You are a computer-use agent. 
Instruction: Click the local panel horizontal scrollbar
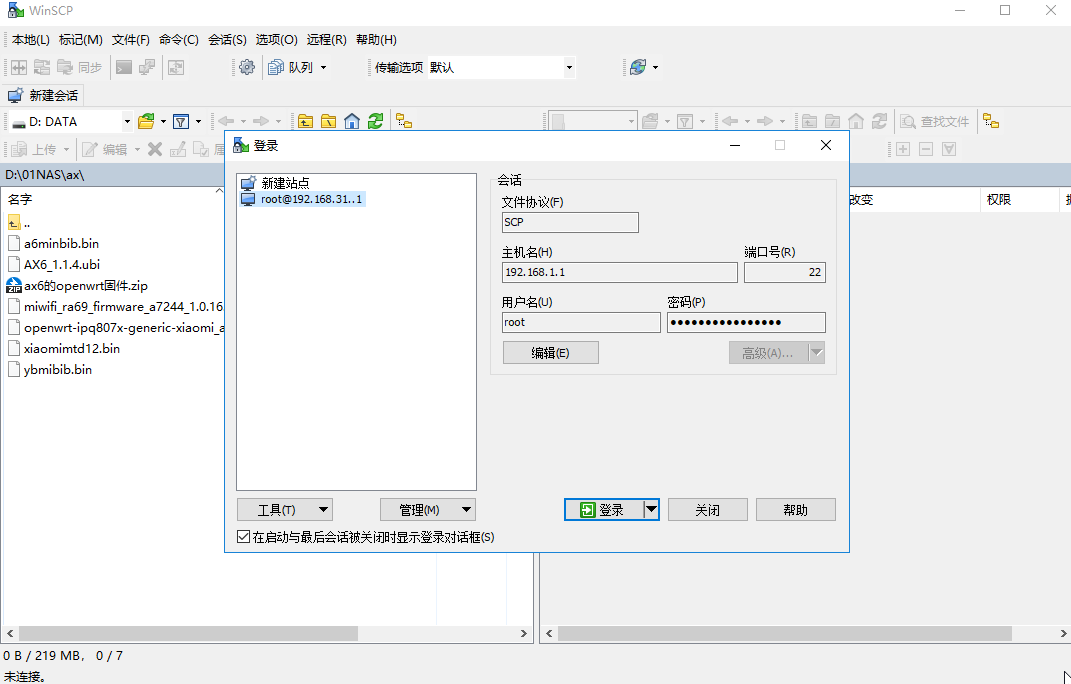click(268, 633)
